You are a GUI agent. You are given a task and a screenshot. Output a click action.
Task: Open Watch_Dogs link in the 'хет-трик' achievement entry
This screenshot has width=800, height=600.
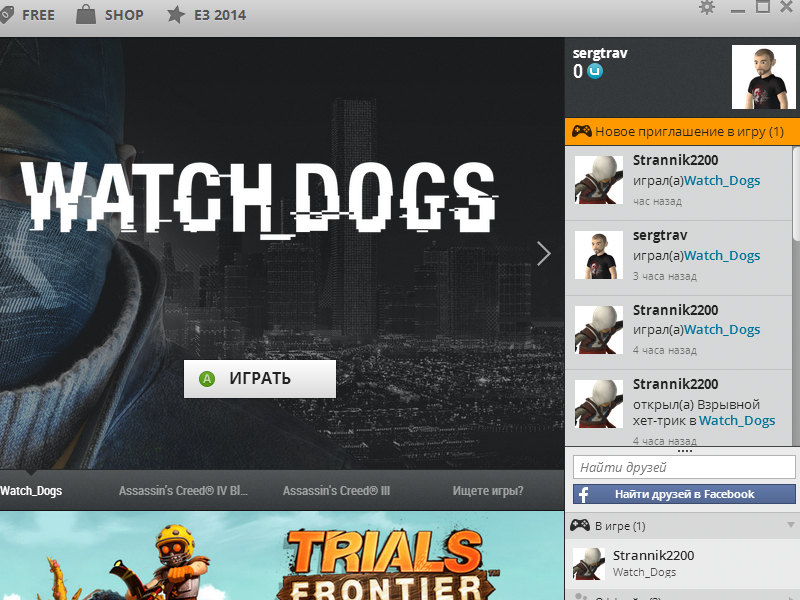737,420
